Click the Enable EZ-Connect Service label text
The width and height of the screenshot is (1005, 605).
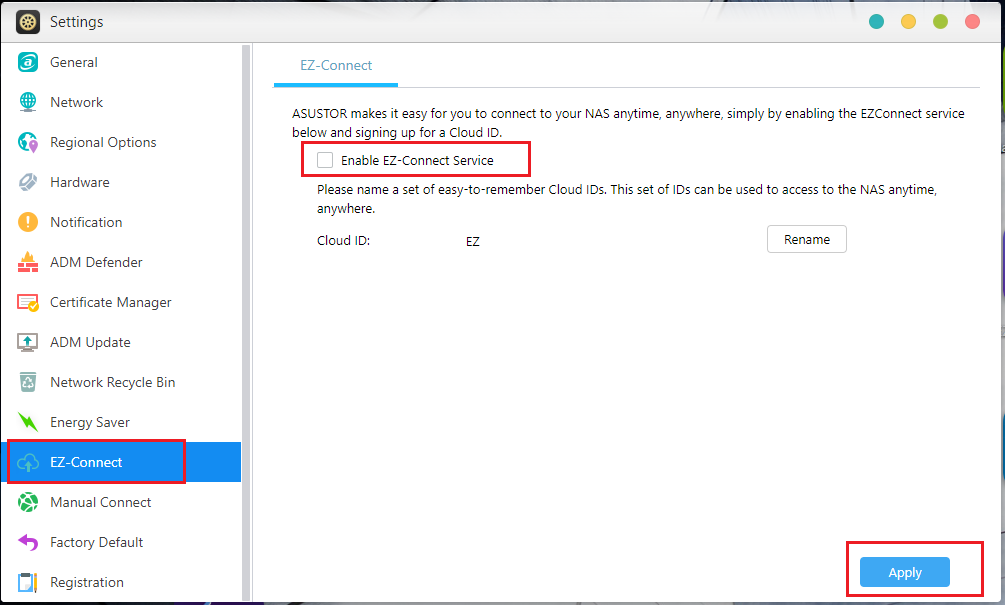point(417,161)
